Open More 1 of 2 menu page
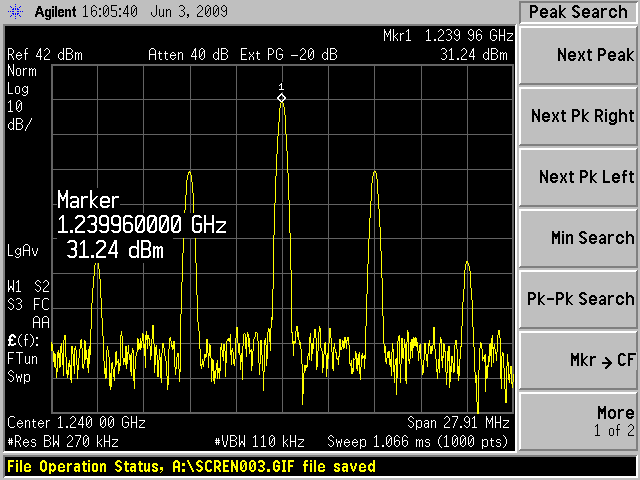 580,421
